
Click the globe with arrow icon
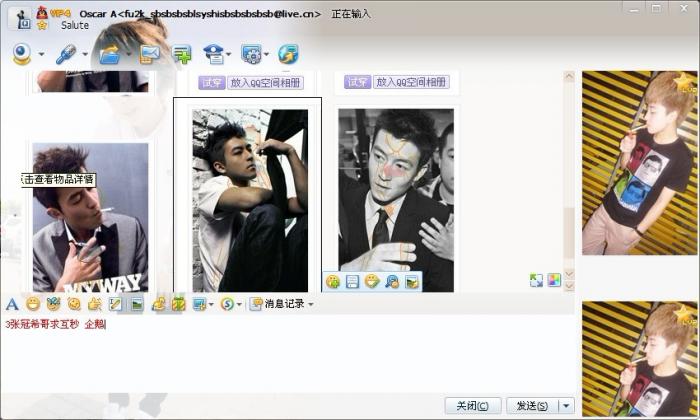point(288,54)
